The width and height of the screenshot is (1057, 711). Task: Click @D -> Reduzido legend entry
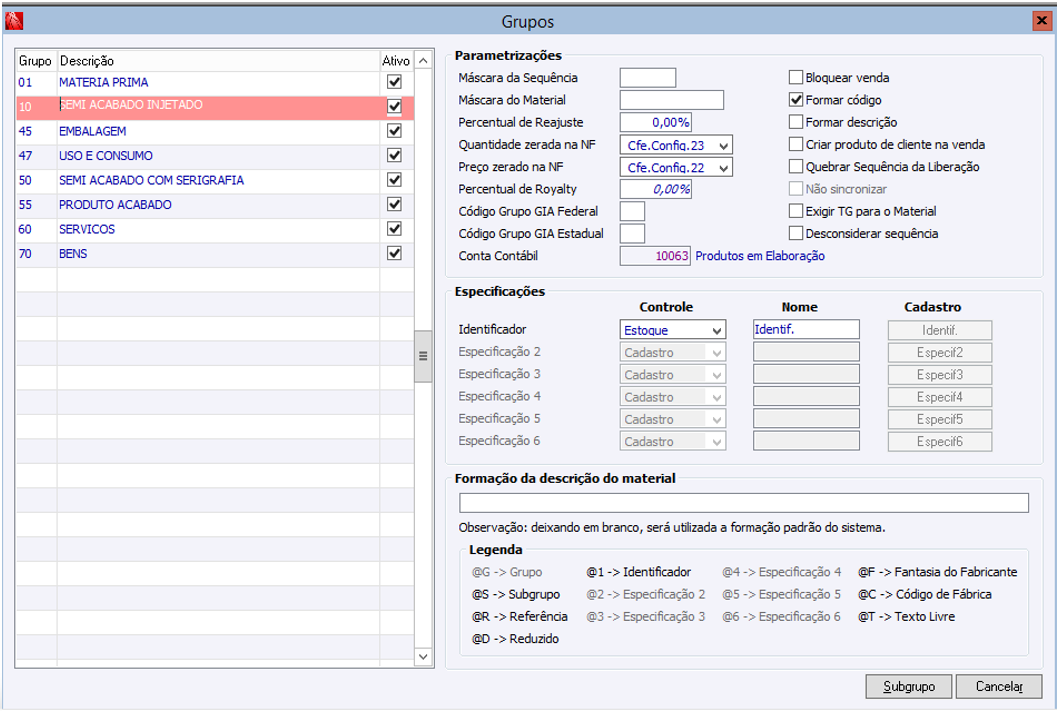pos(515,639)
